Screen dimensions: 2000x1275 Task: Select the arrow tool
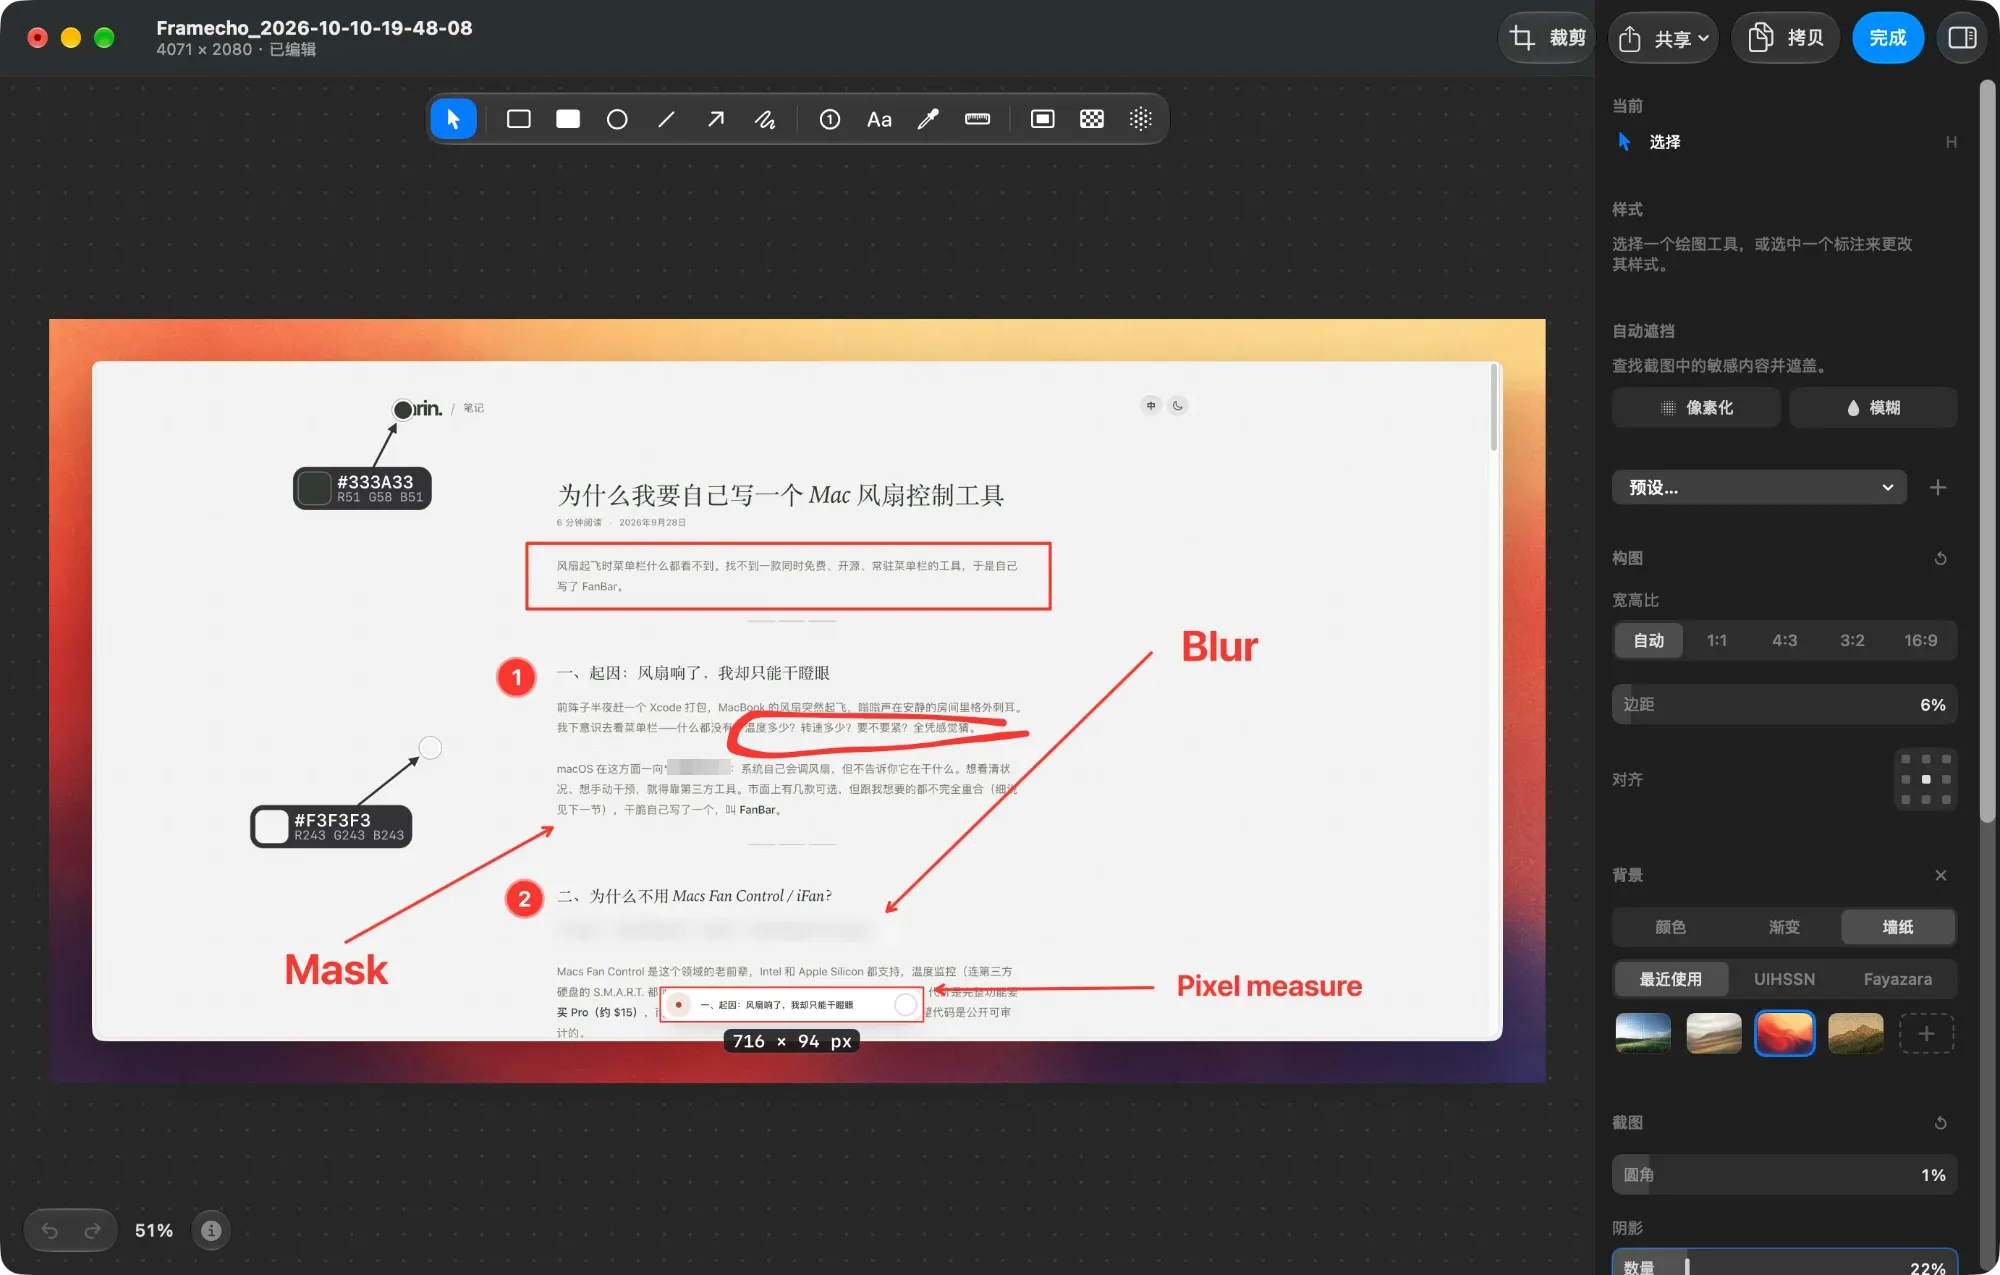(x=716, y=119)
